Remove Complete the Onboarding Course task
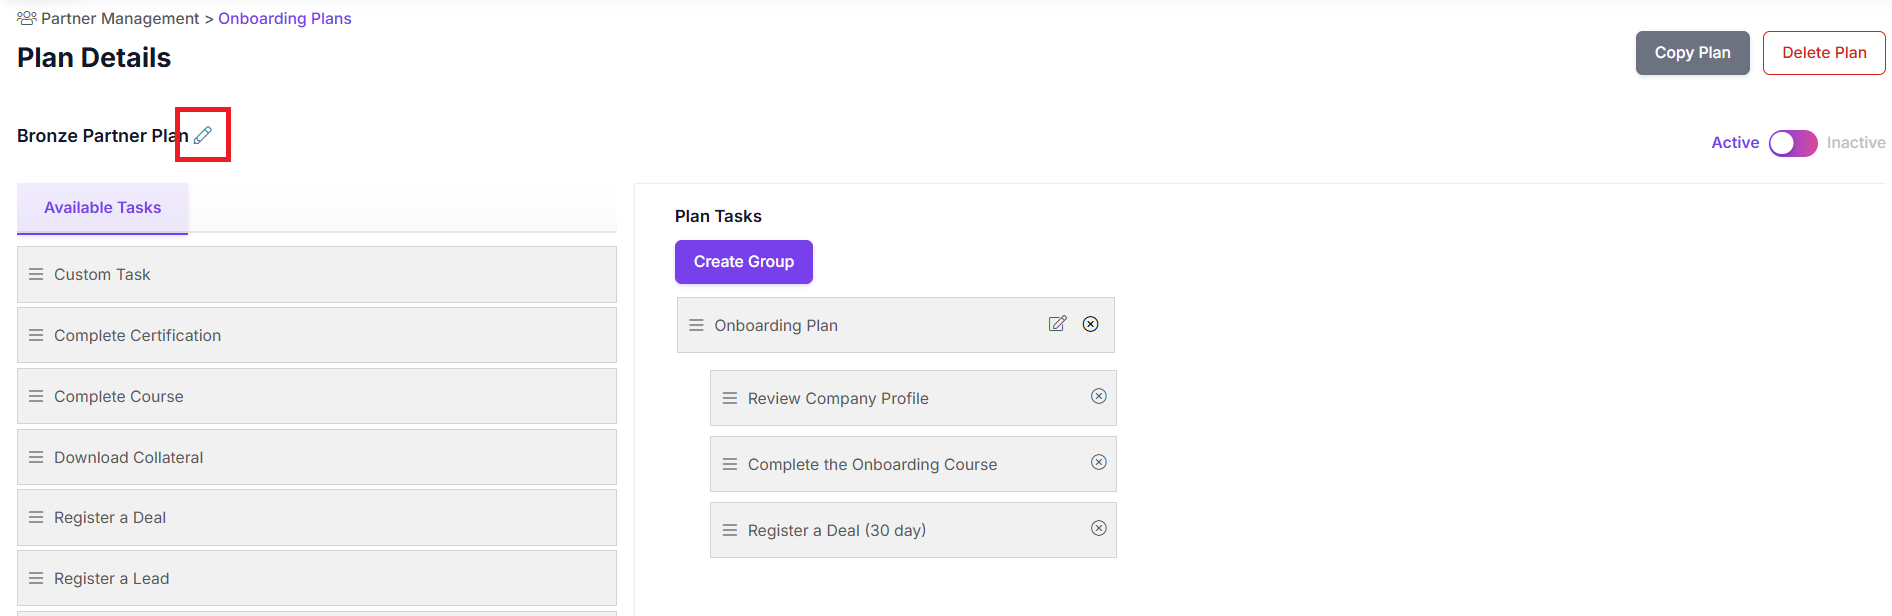The height and width of the screenshot is (616, 1892). point(1099,462)
